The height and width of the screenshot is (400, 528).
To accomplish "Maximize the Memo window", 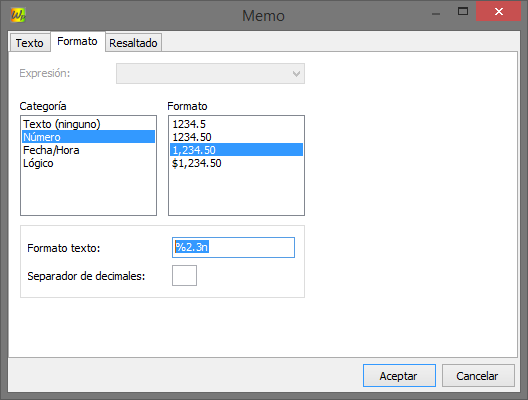I will tap(463, 11).
